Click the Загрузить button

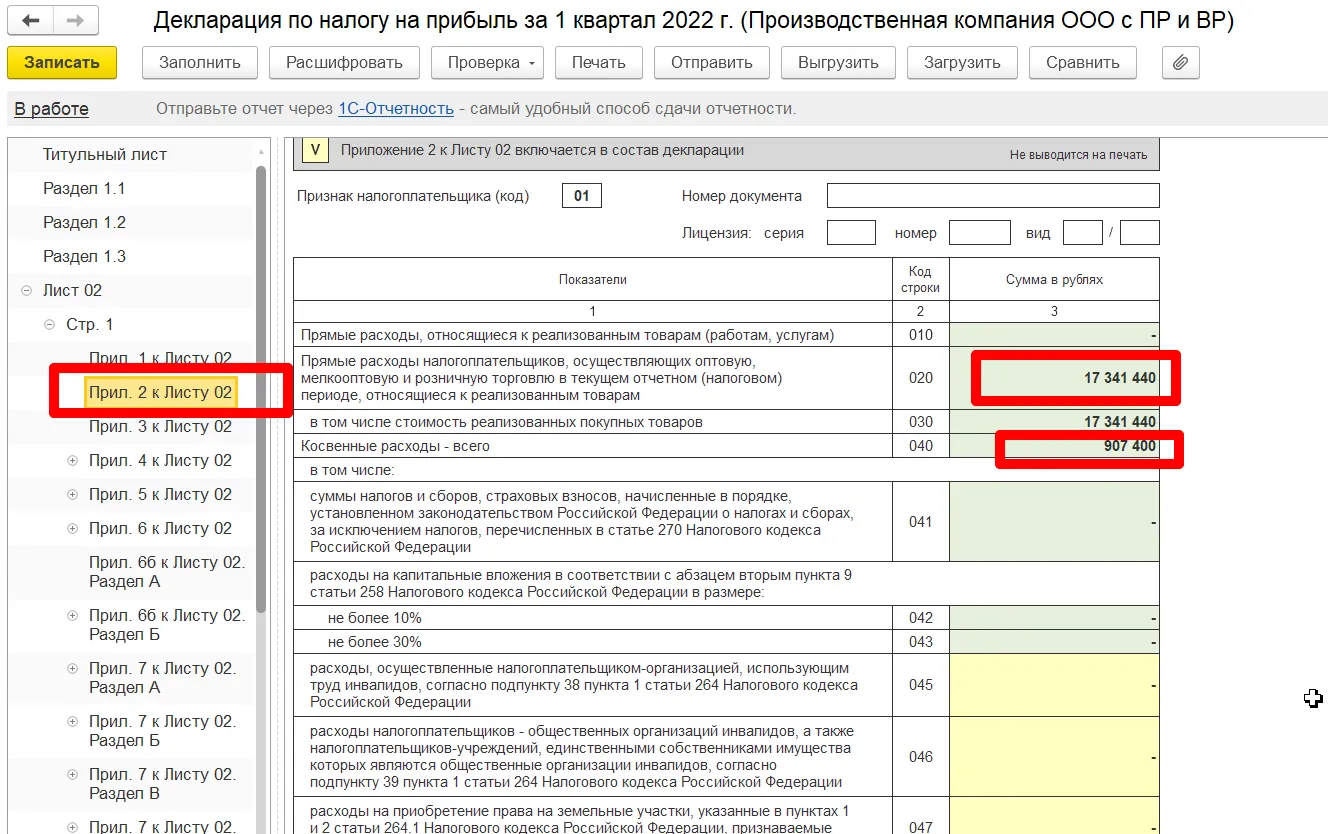point(962,62)
